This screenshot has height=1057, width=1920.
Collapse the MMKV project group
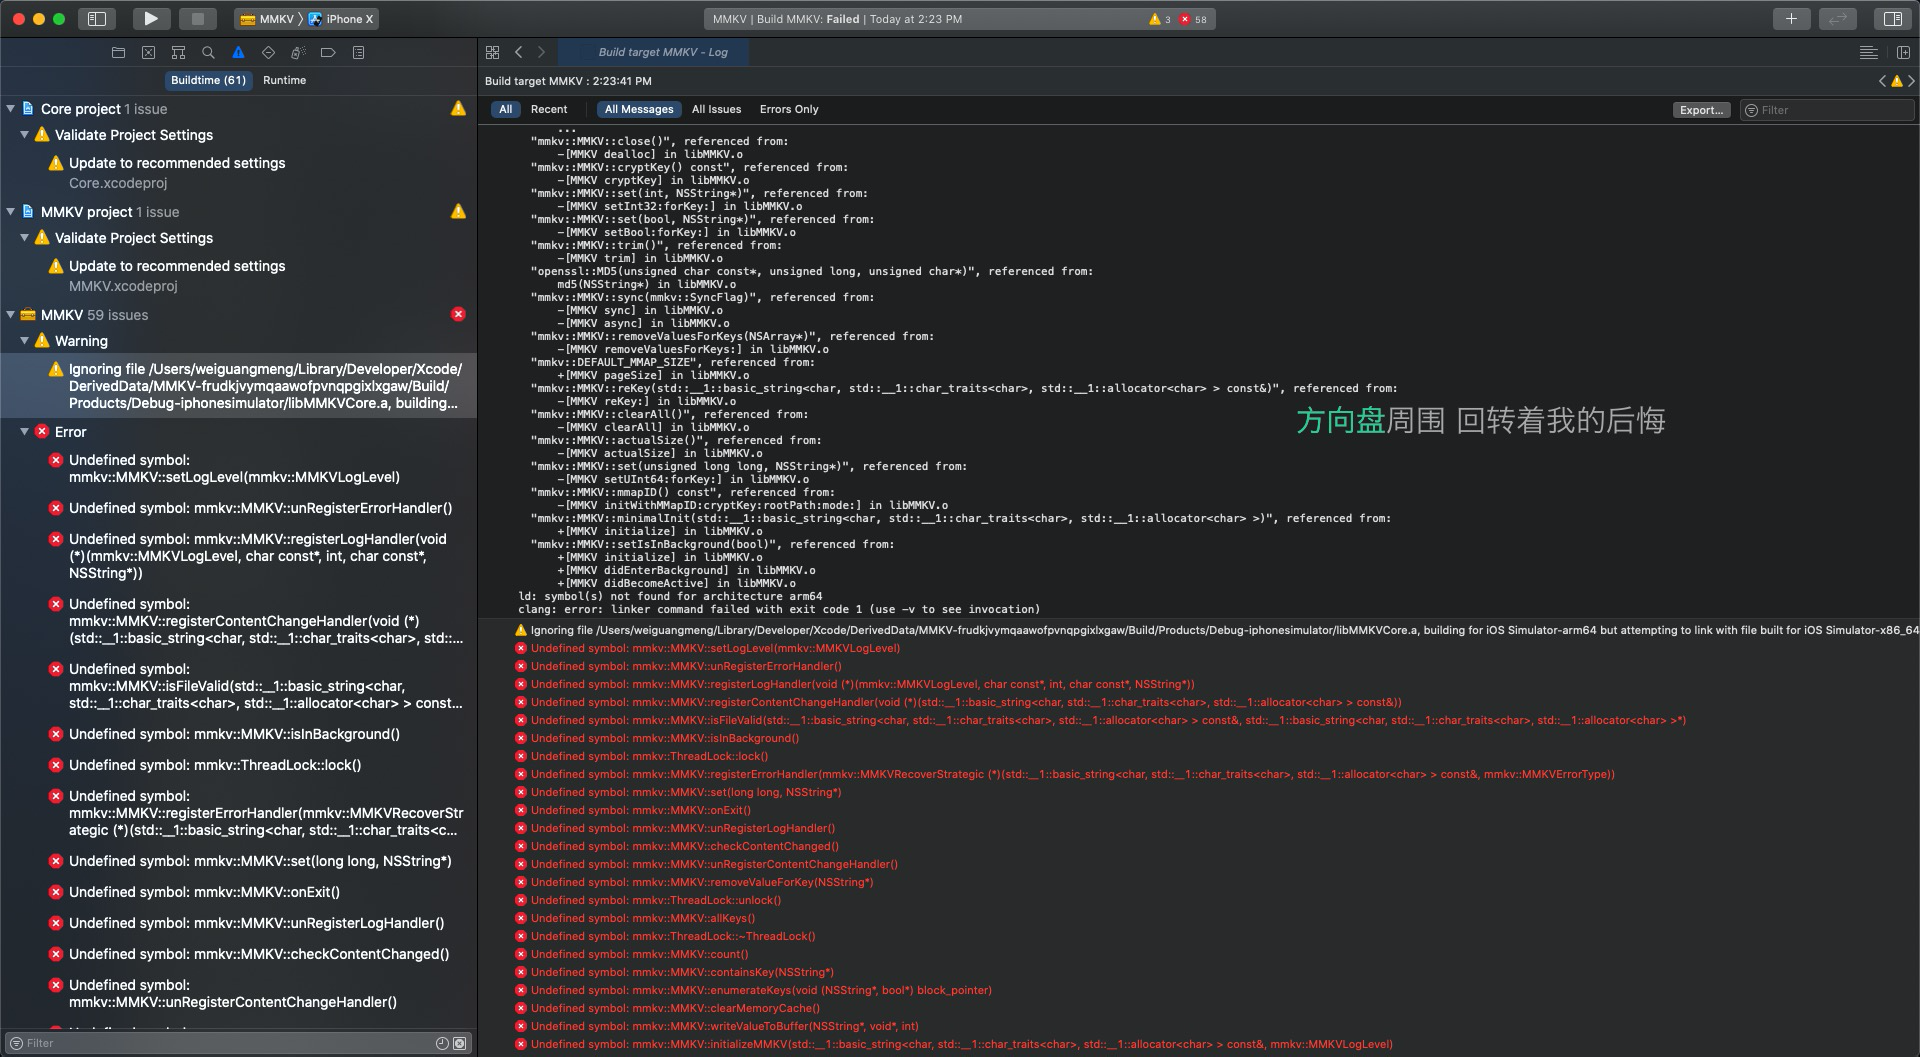pyautogui.click(x=10, y=212)
